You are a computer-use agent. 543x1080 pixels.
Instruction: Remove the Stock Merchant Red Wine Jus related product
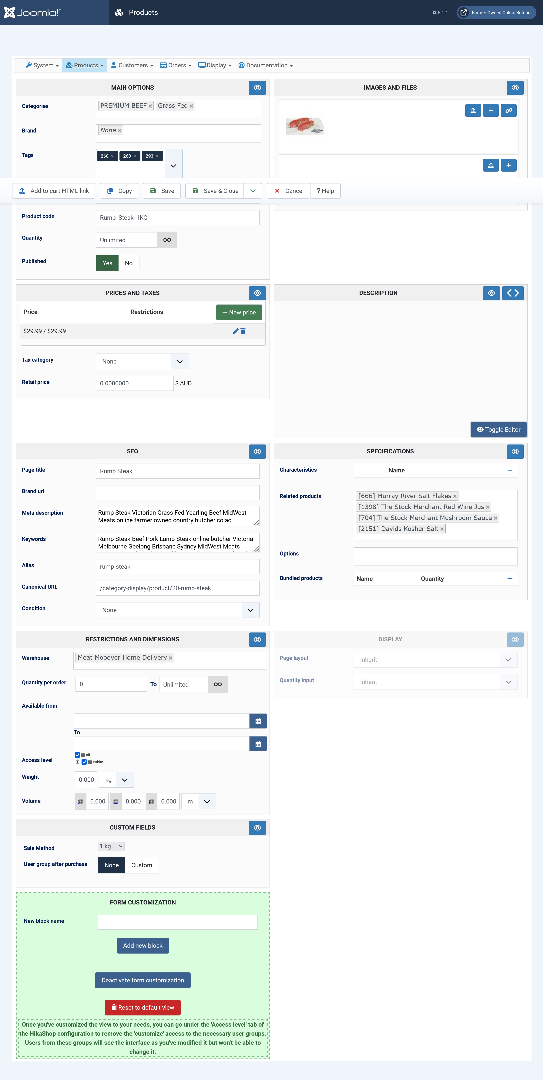click(487, 507)
